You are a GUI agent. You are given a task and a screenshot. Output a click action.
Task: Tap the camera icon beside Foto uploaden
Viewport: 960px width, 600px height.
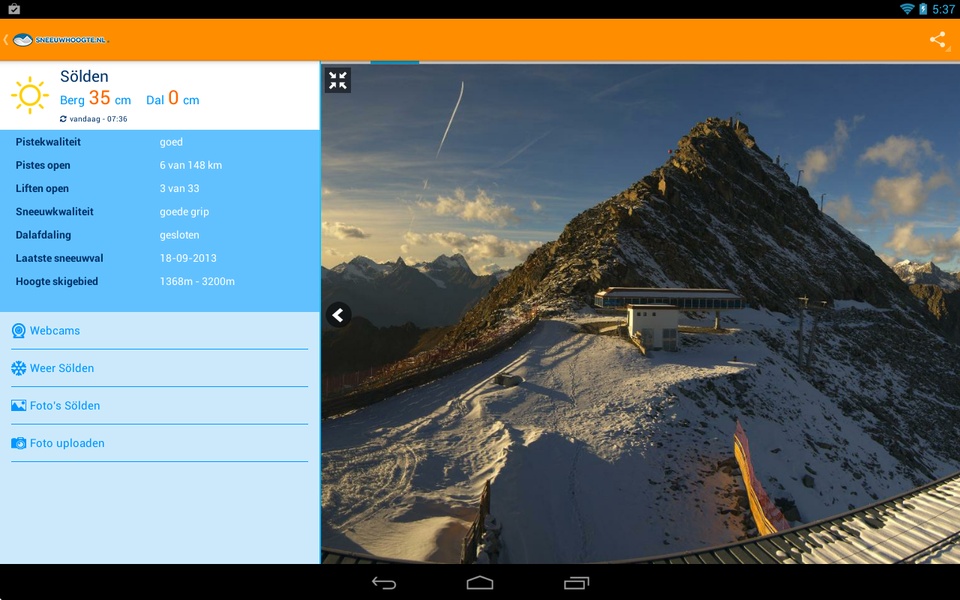(19, 443)
